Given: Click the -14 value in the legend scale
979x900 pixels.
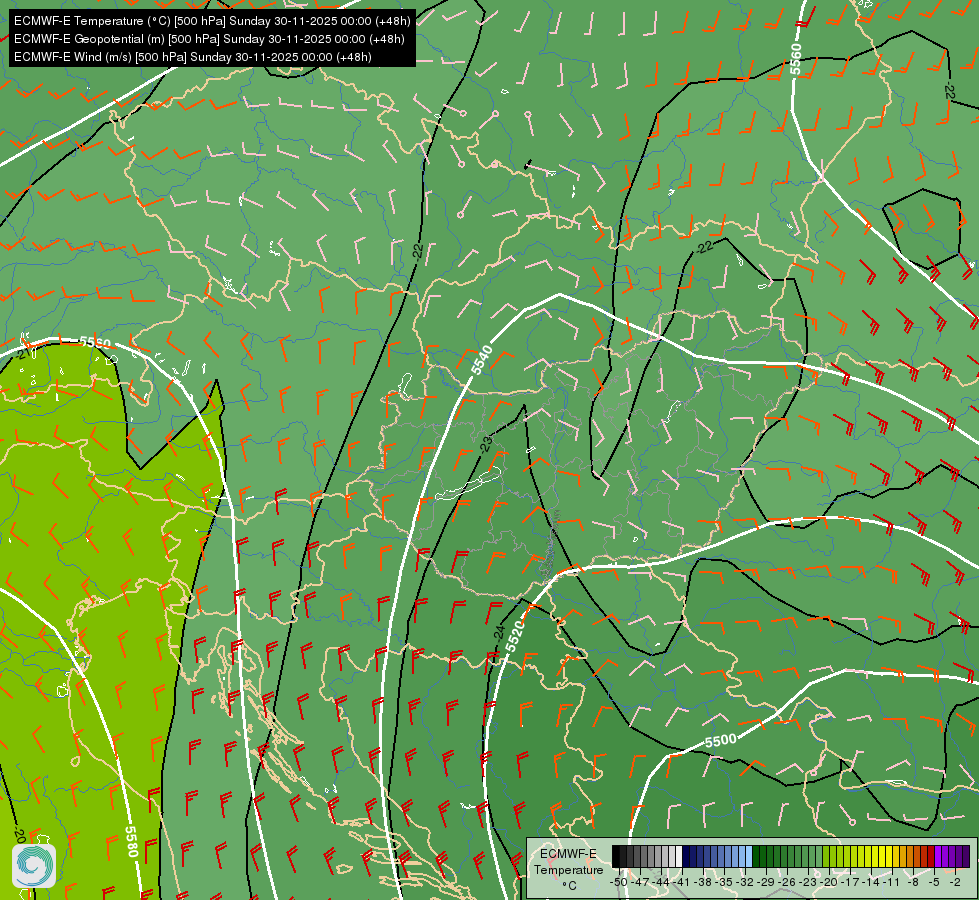Looking at the screenshot, I should tap(872, 882).
